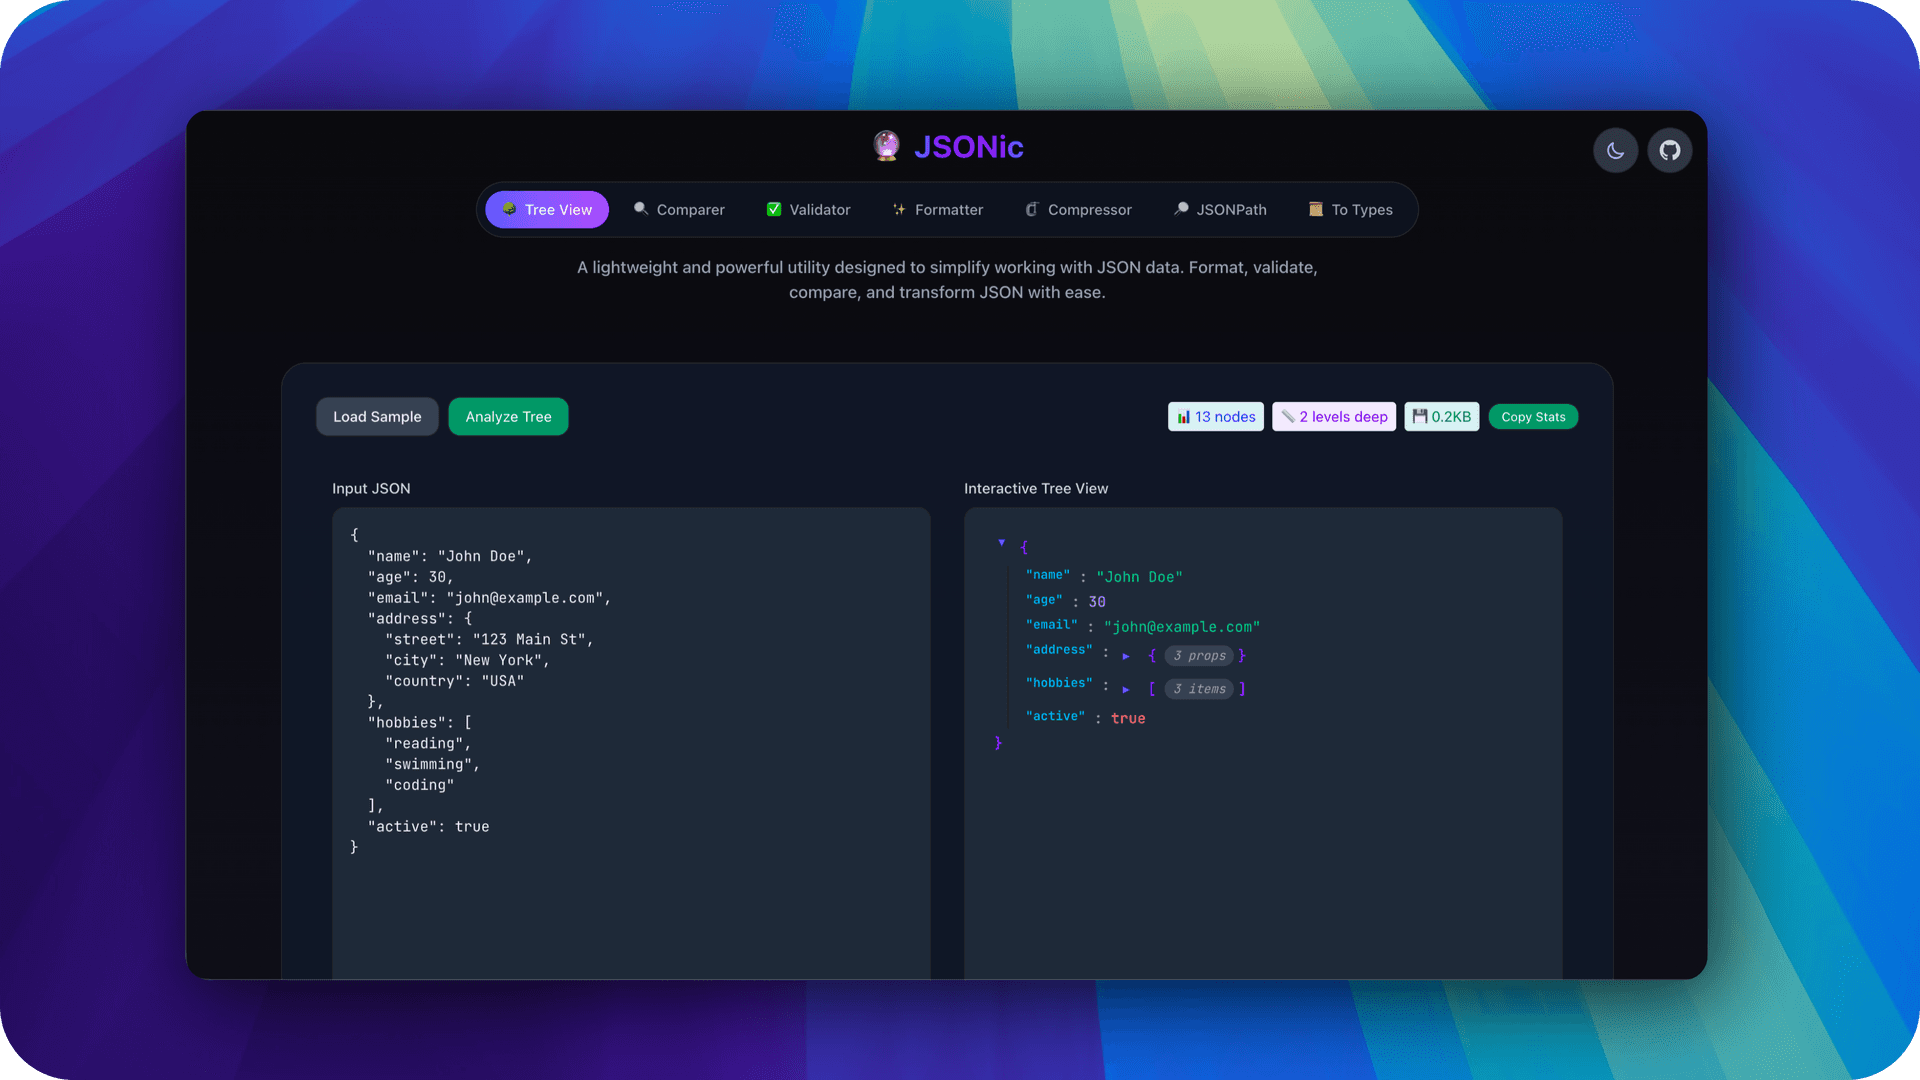
Task: Click the Copy Stats button
Action: point(1533,416)
